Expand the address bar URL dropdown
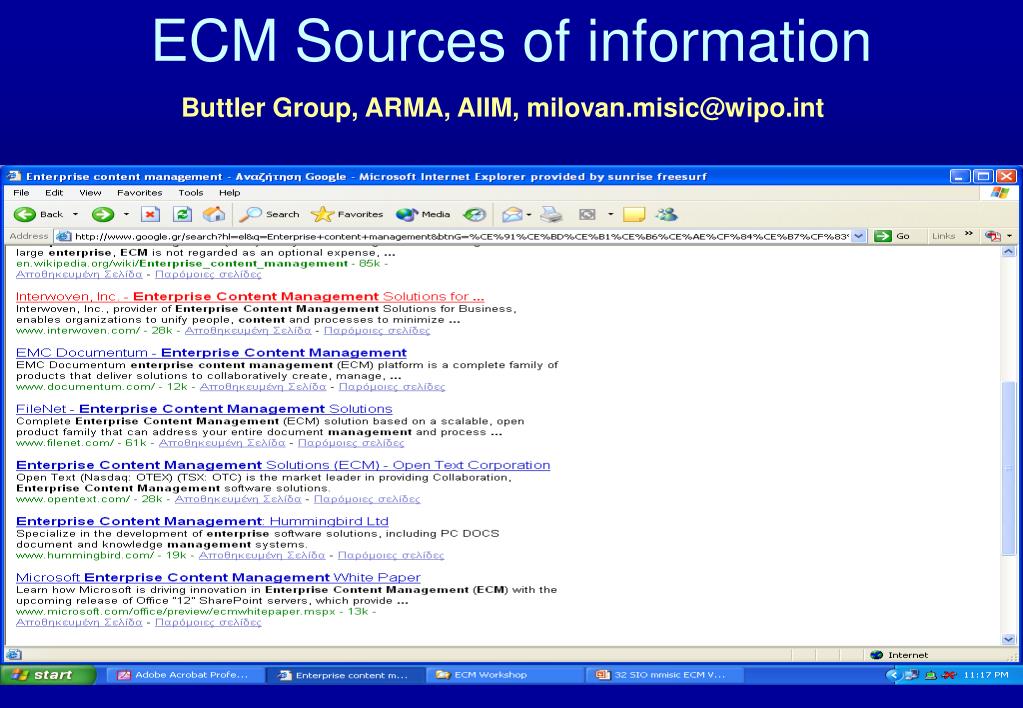 point(859,236)
